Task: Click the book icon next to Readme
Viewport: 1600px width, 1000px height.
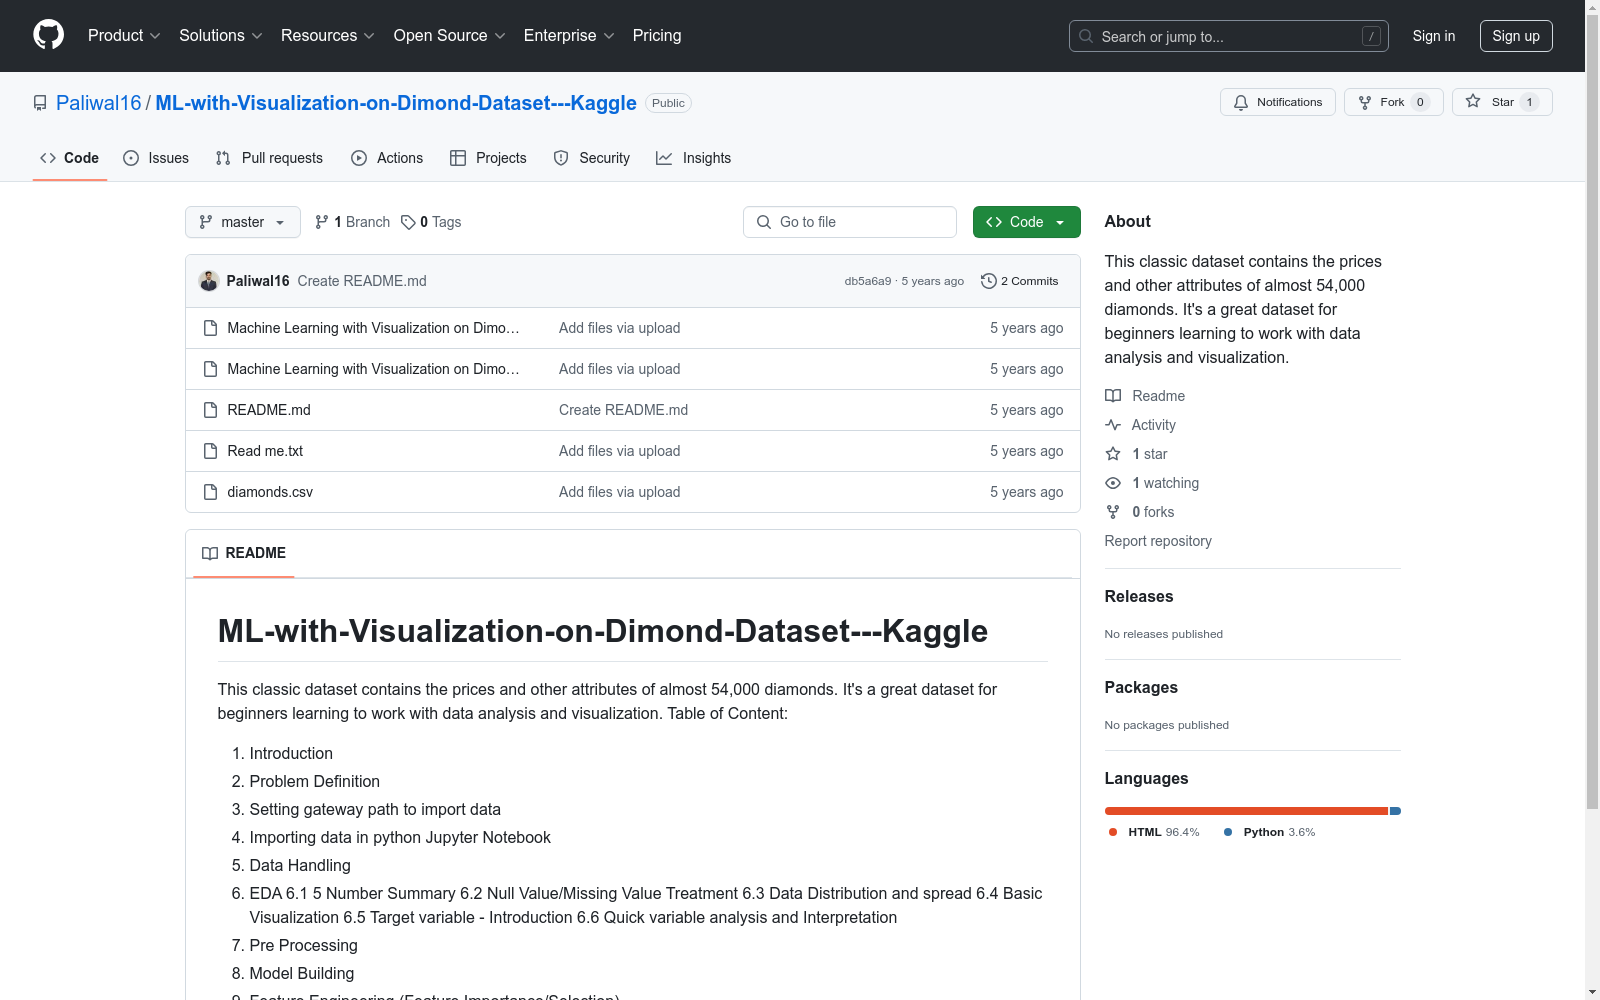Action: coord(1113,396)
